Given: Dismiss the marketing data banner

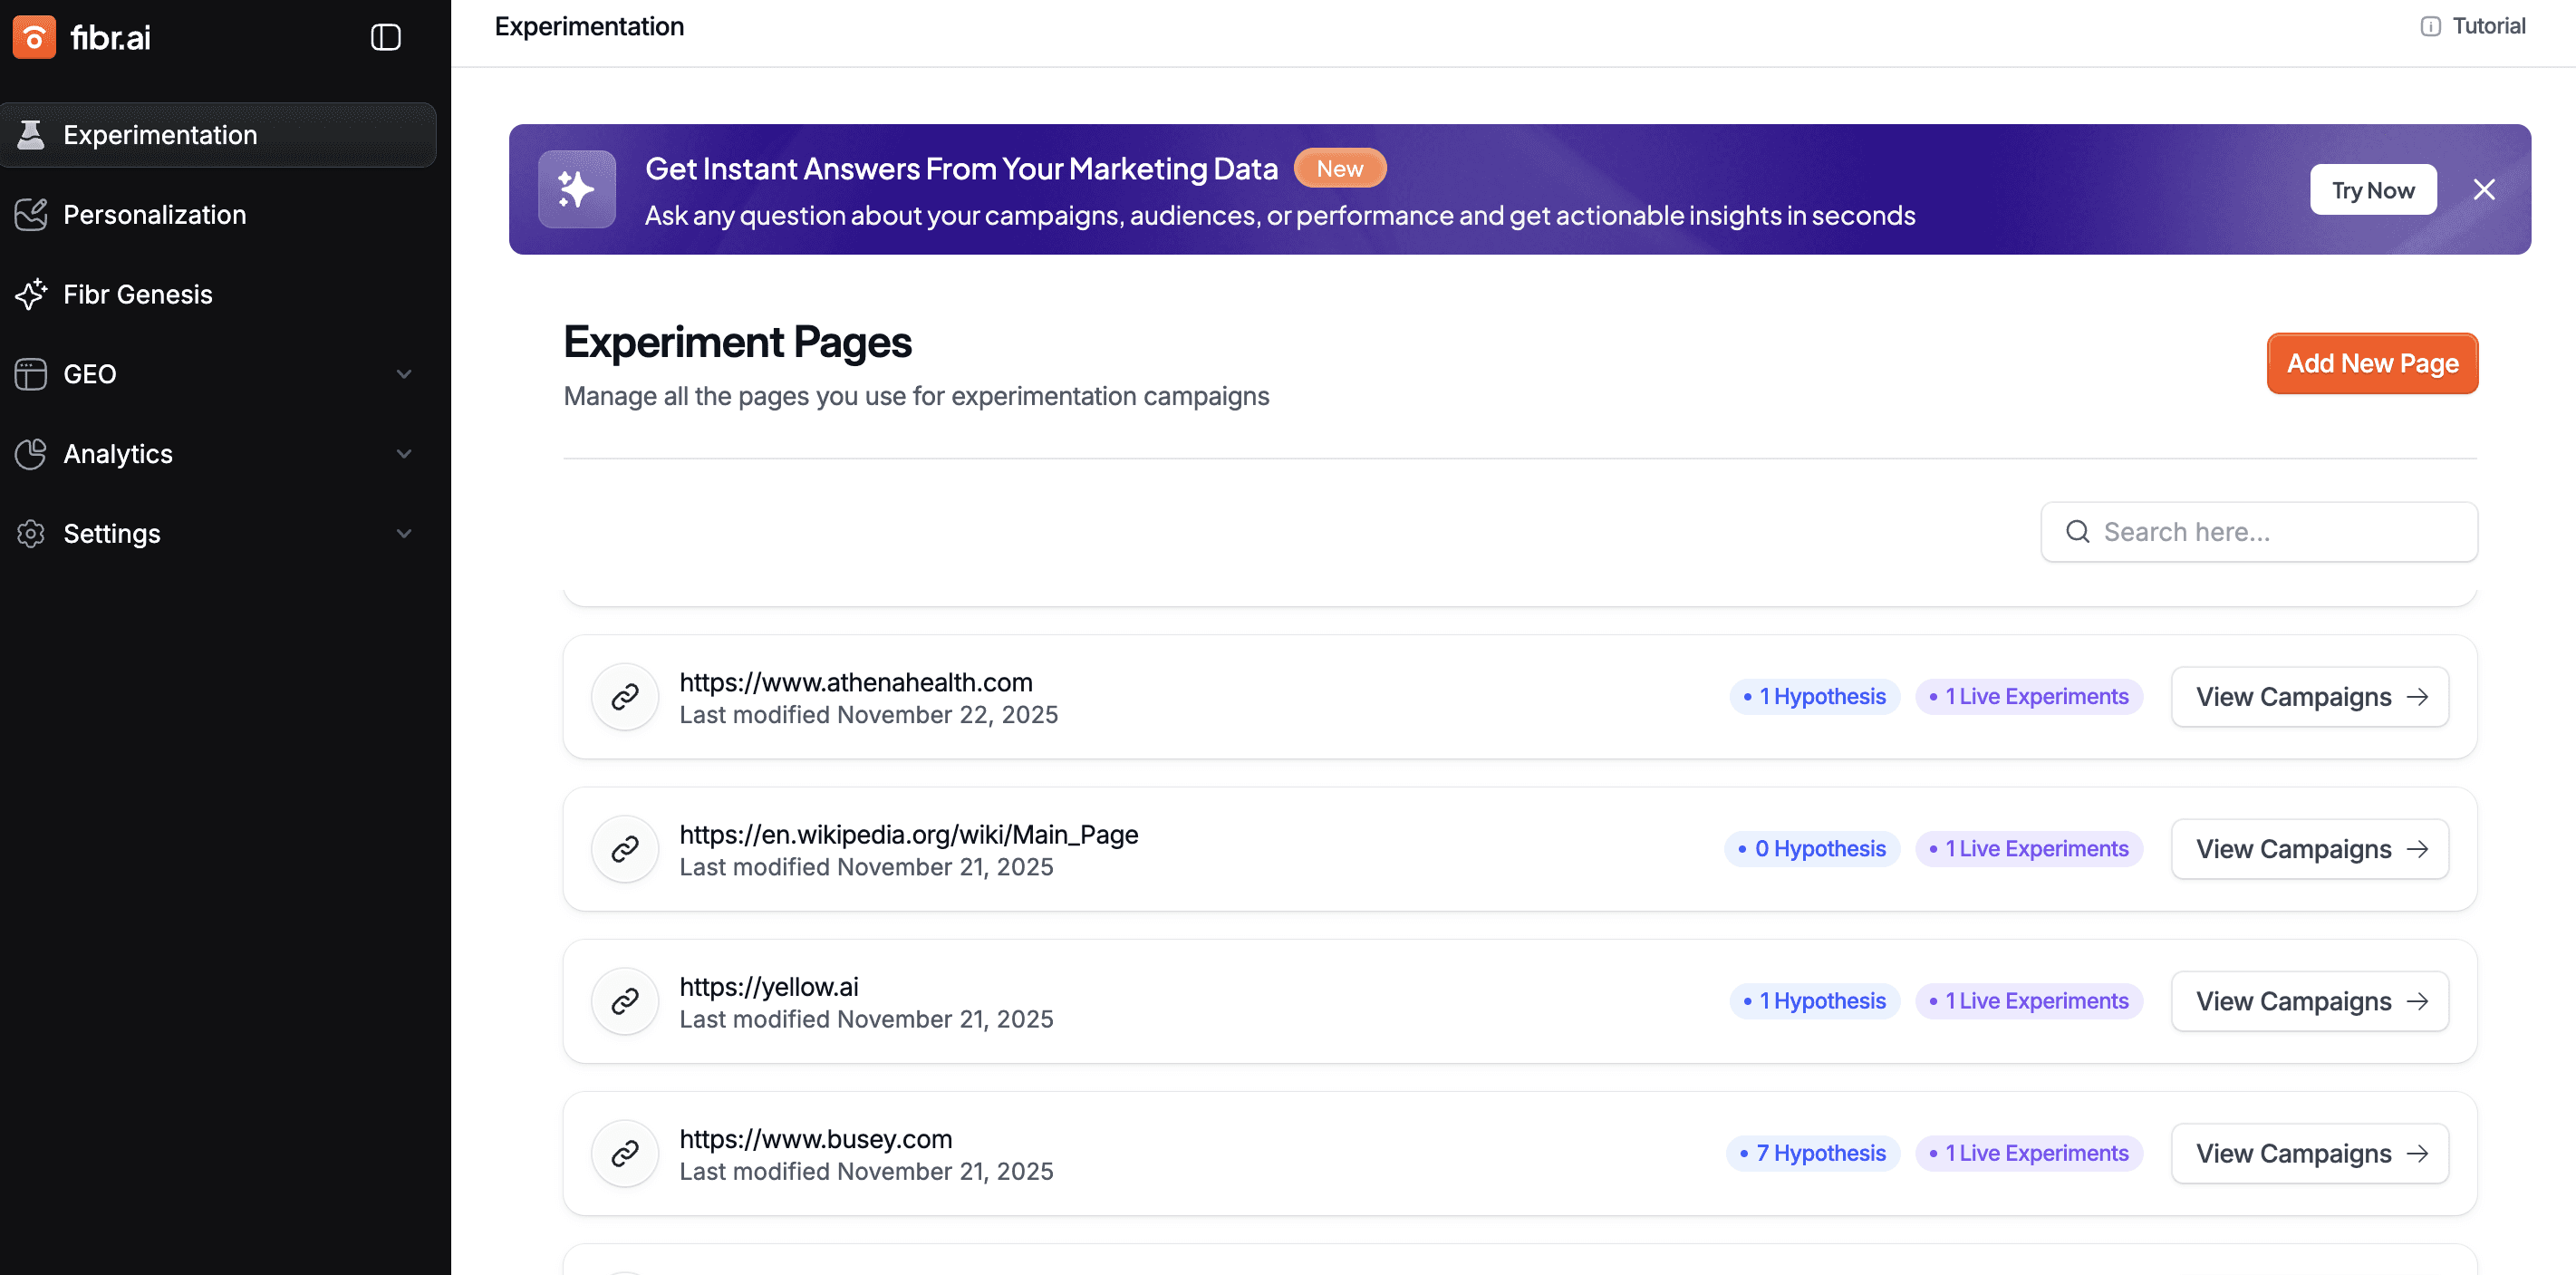Looking at the screenshot, I should (x=2484, y=190).
